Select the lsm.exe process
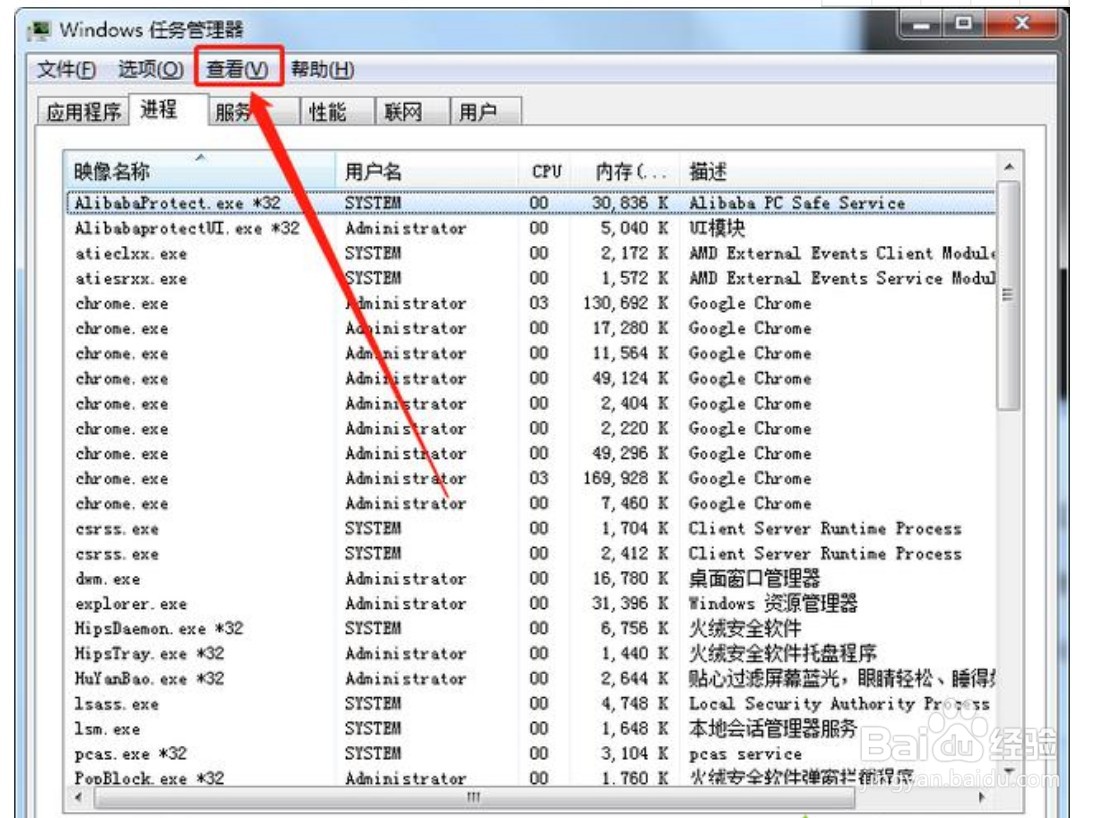 [x=531, y=729]
